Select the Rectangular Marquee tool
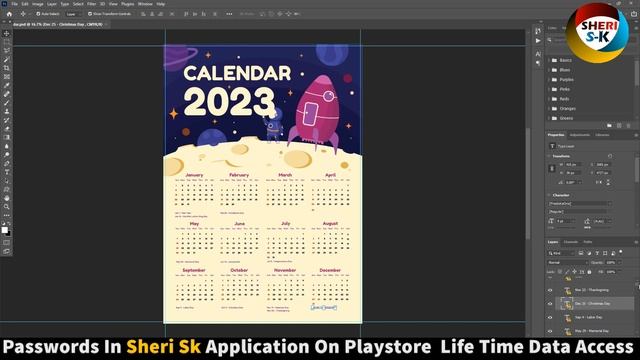 pos(7,42)
